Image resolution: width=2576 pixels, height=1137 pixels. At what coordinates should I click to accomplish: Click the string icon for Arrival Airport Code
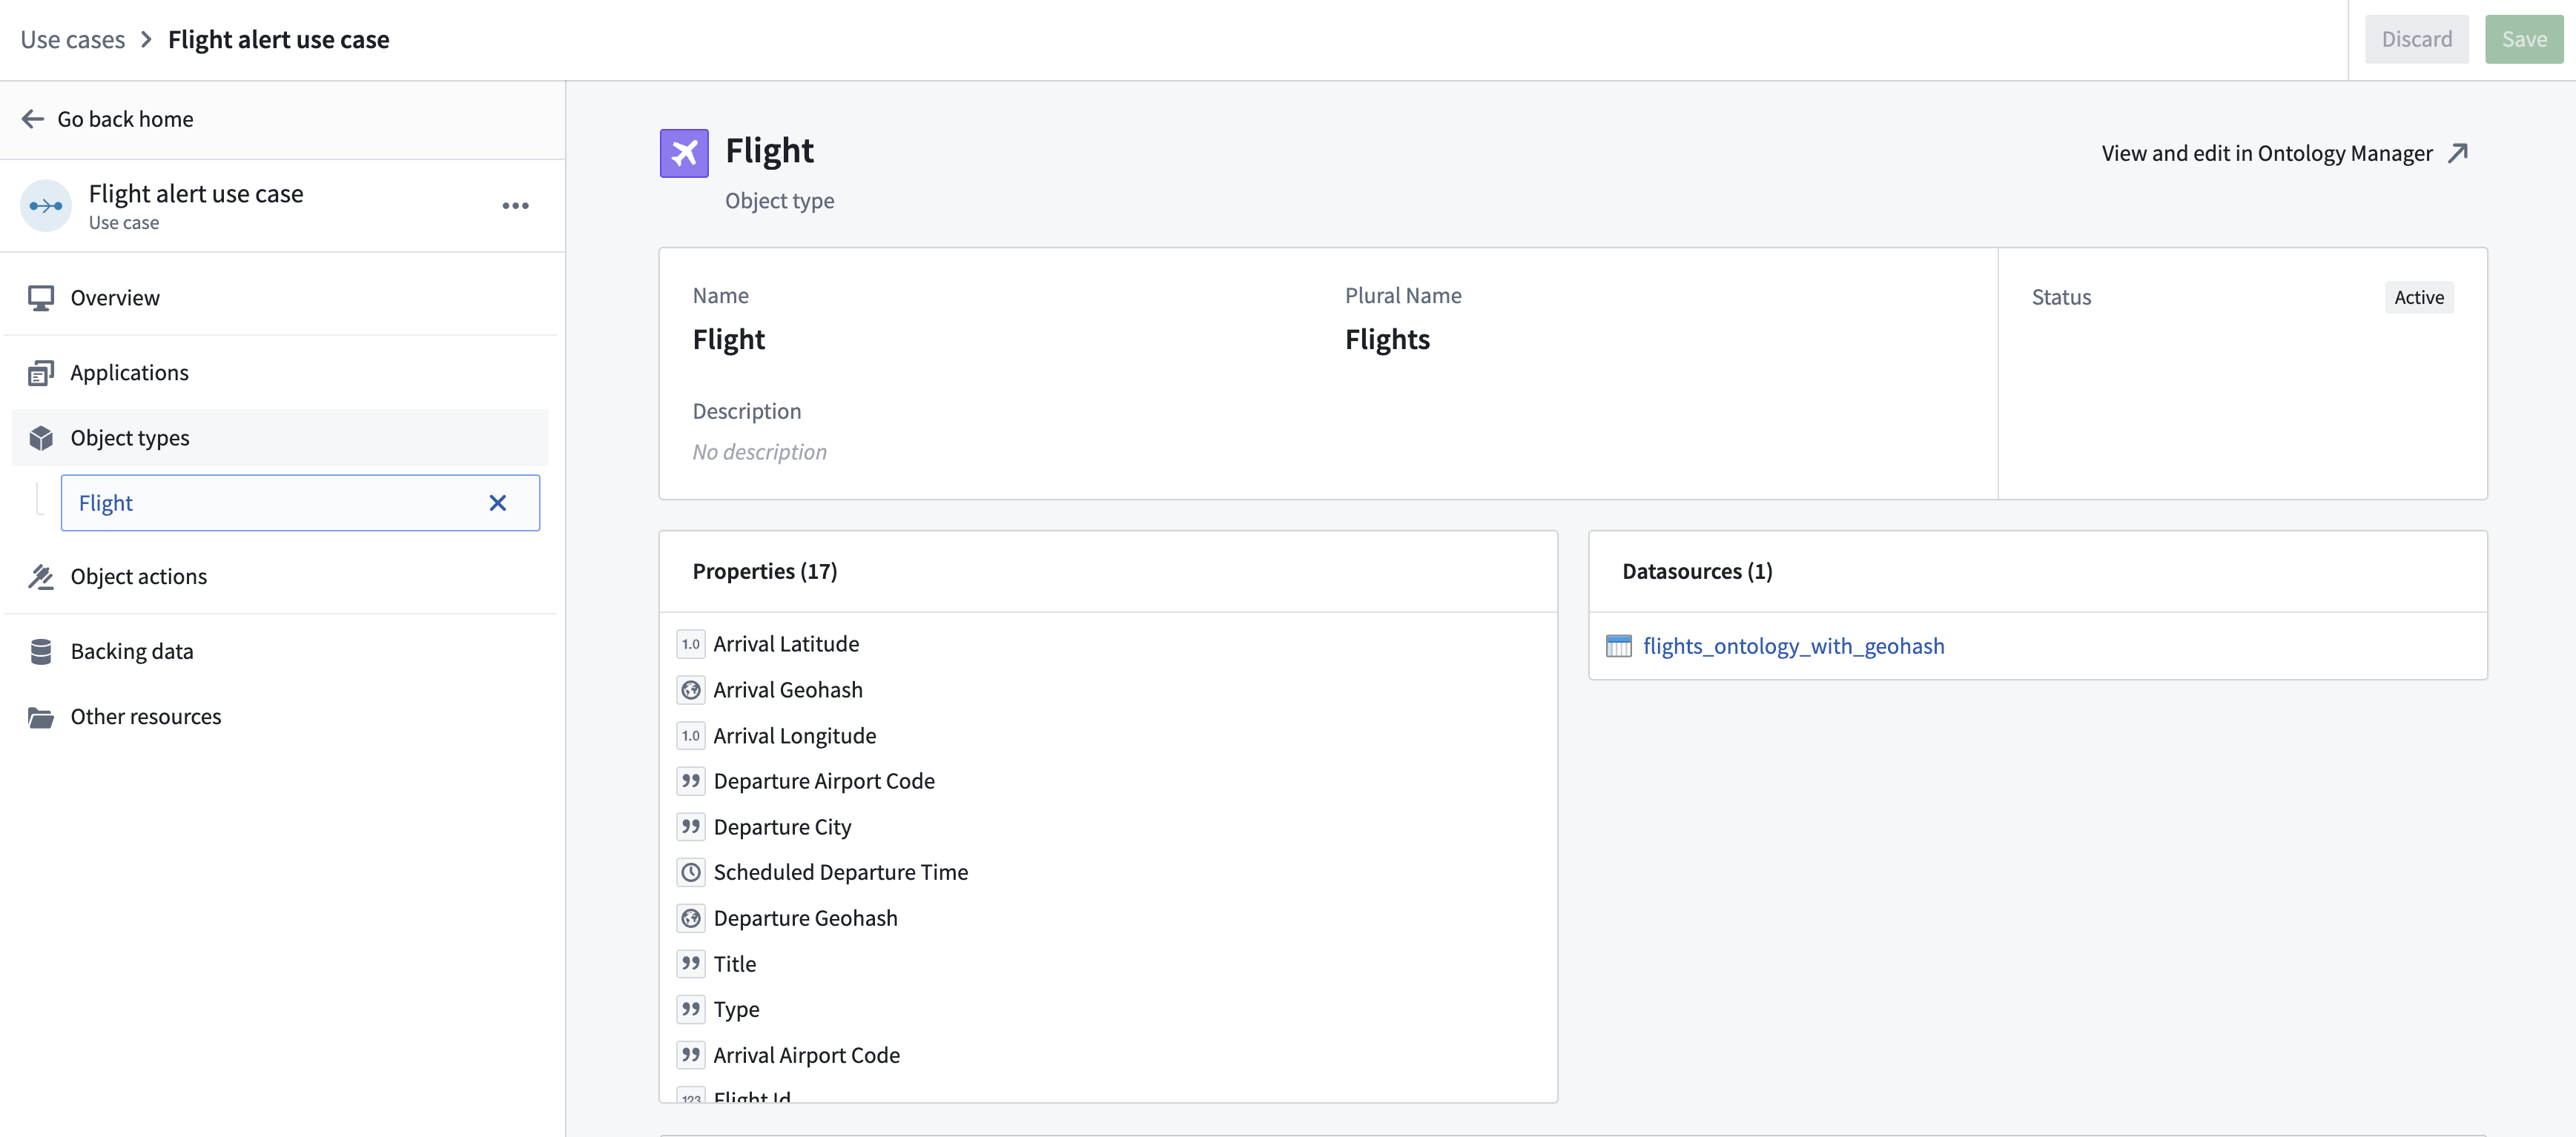click(x=691, y=1055)
